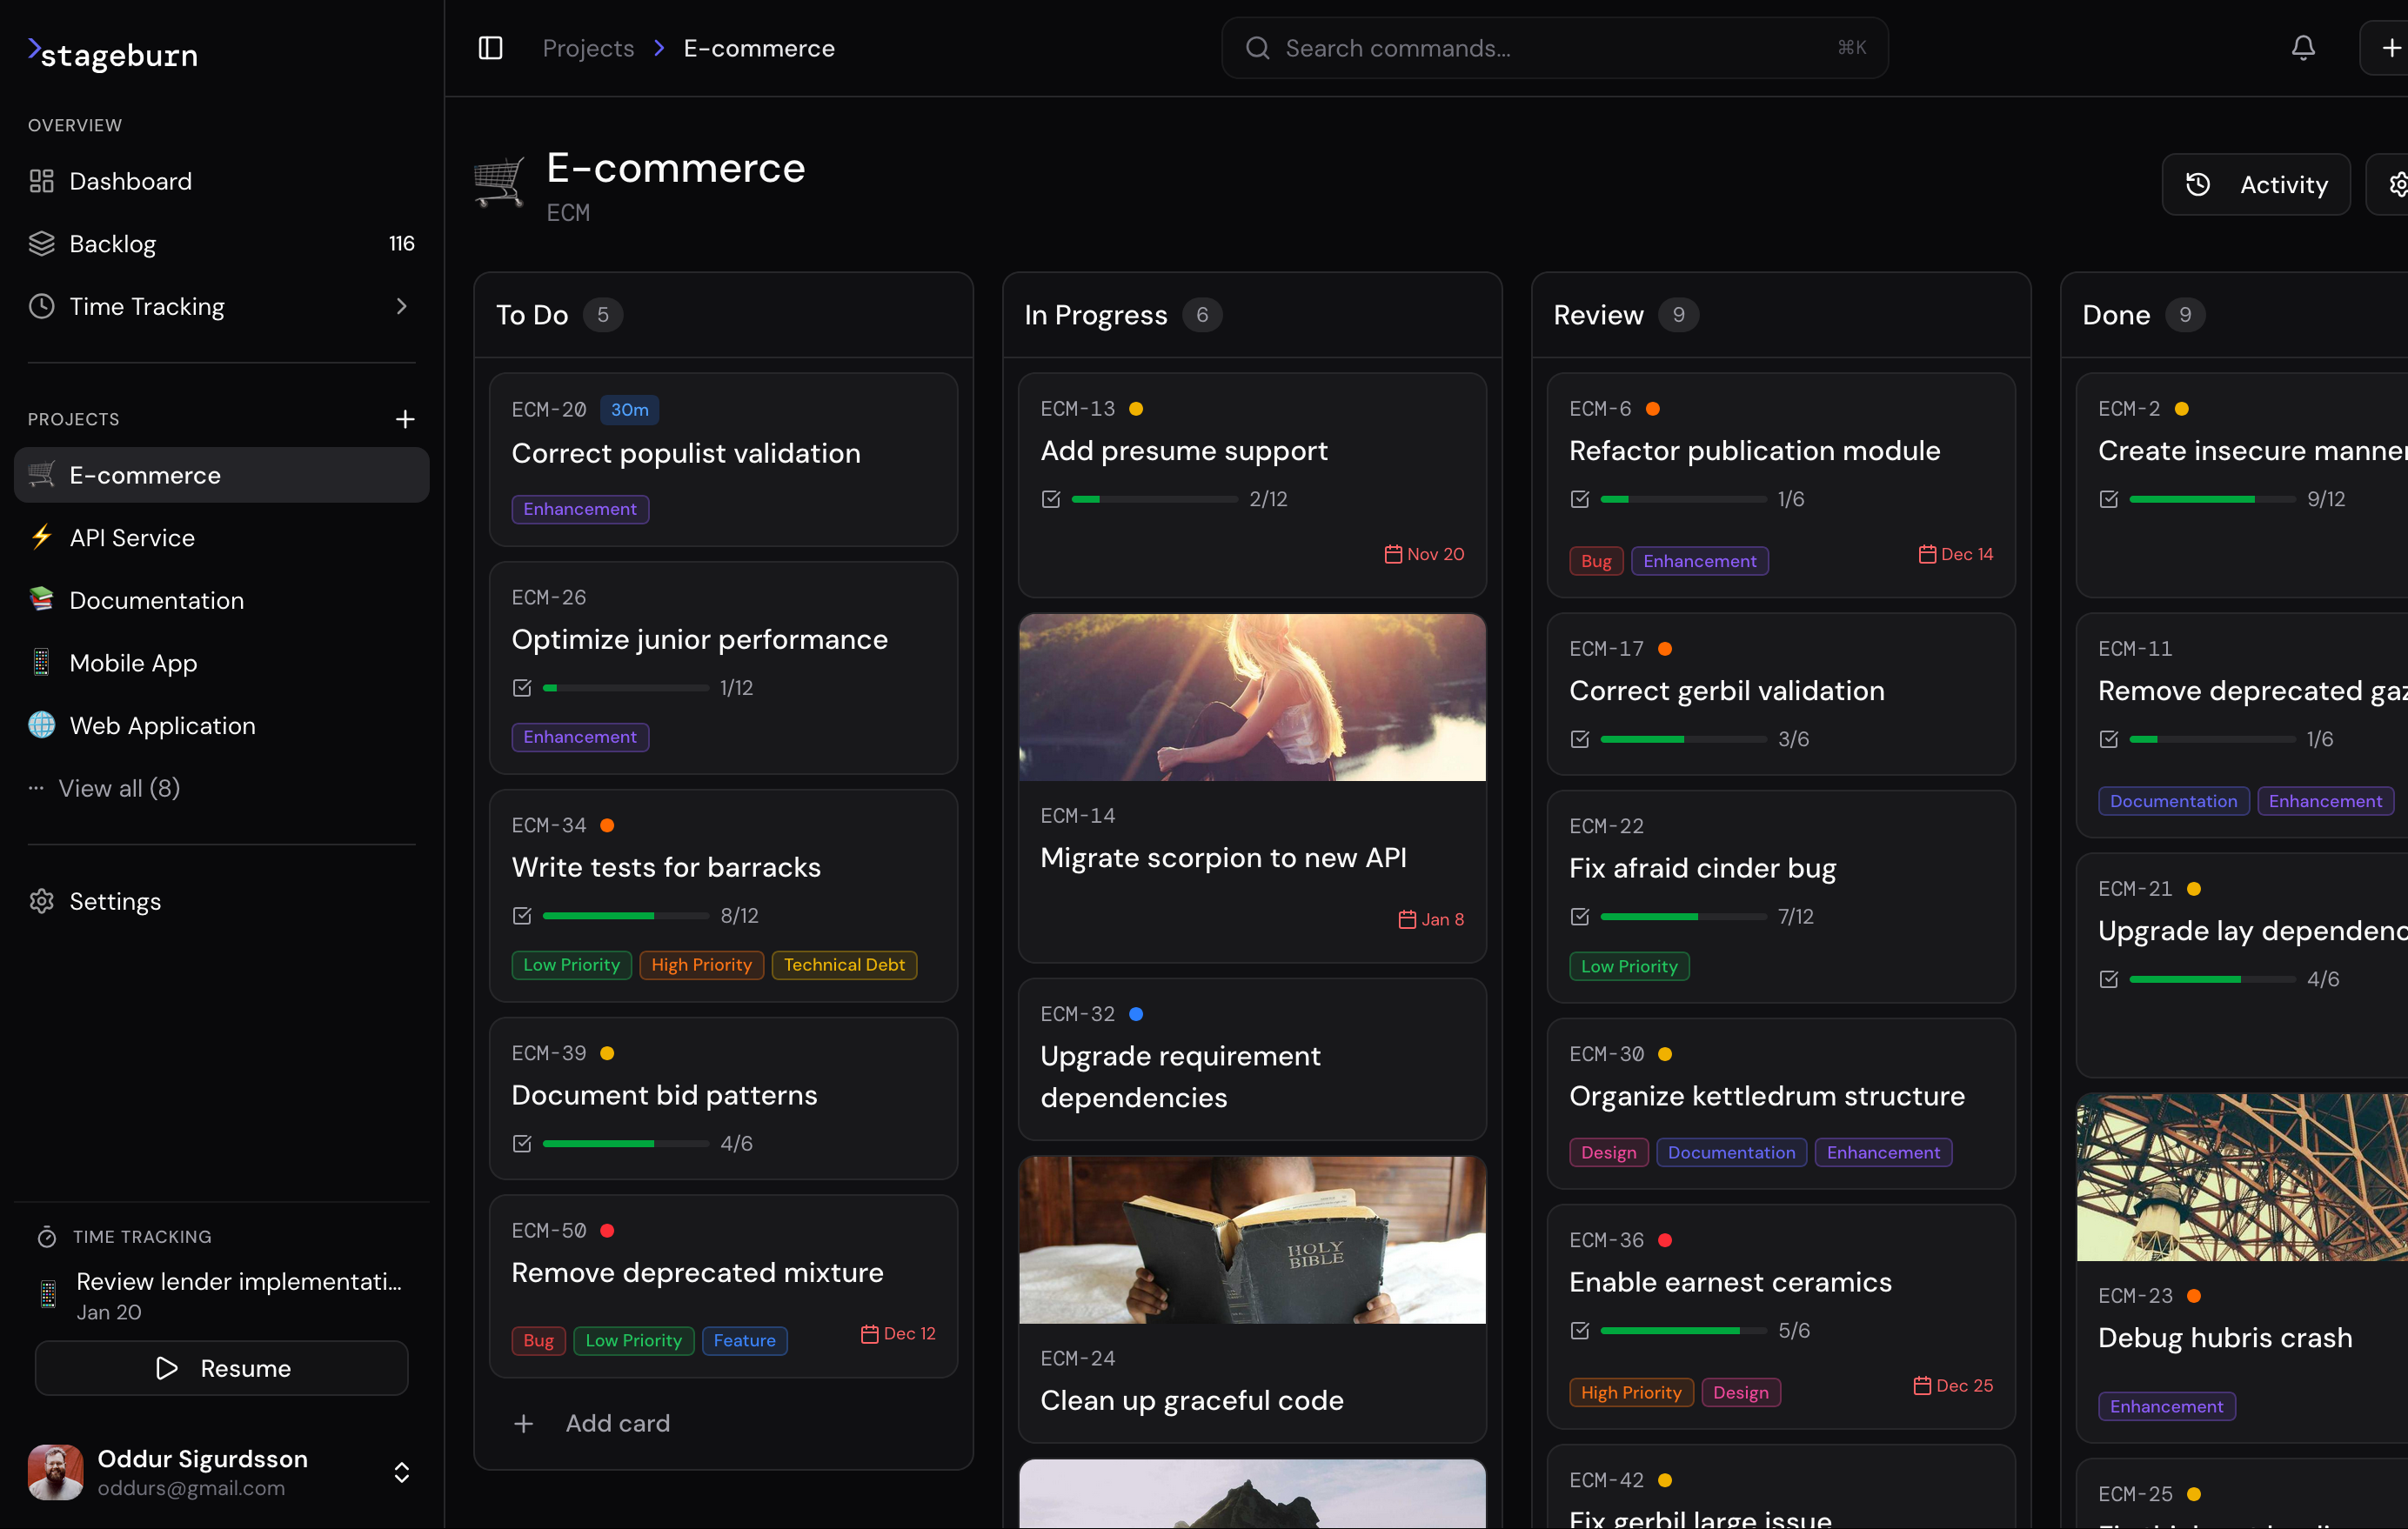Open user account switcher chevrons
The width and height of the screenshot is (2408, 1529).
pos(402,1472)
